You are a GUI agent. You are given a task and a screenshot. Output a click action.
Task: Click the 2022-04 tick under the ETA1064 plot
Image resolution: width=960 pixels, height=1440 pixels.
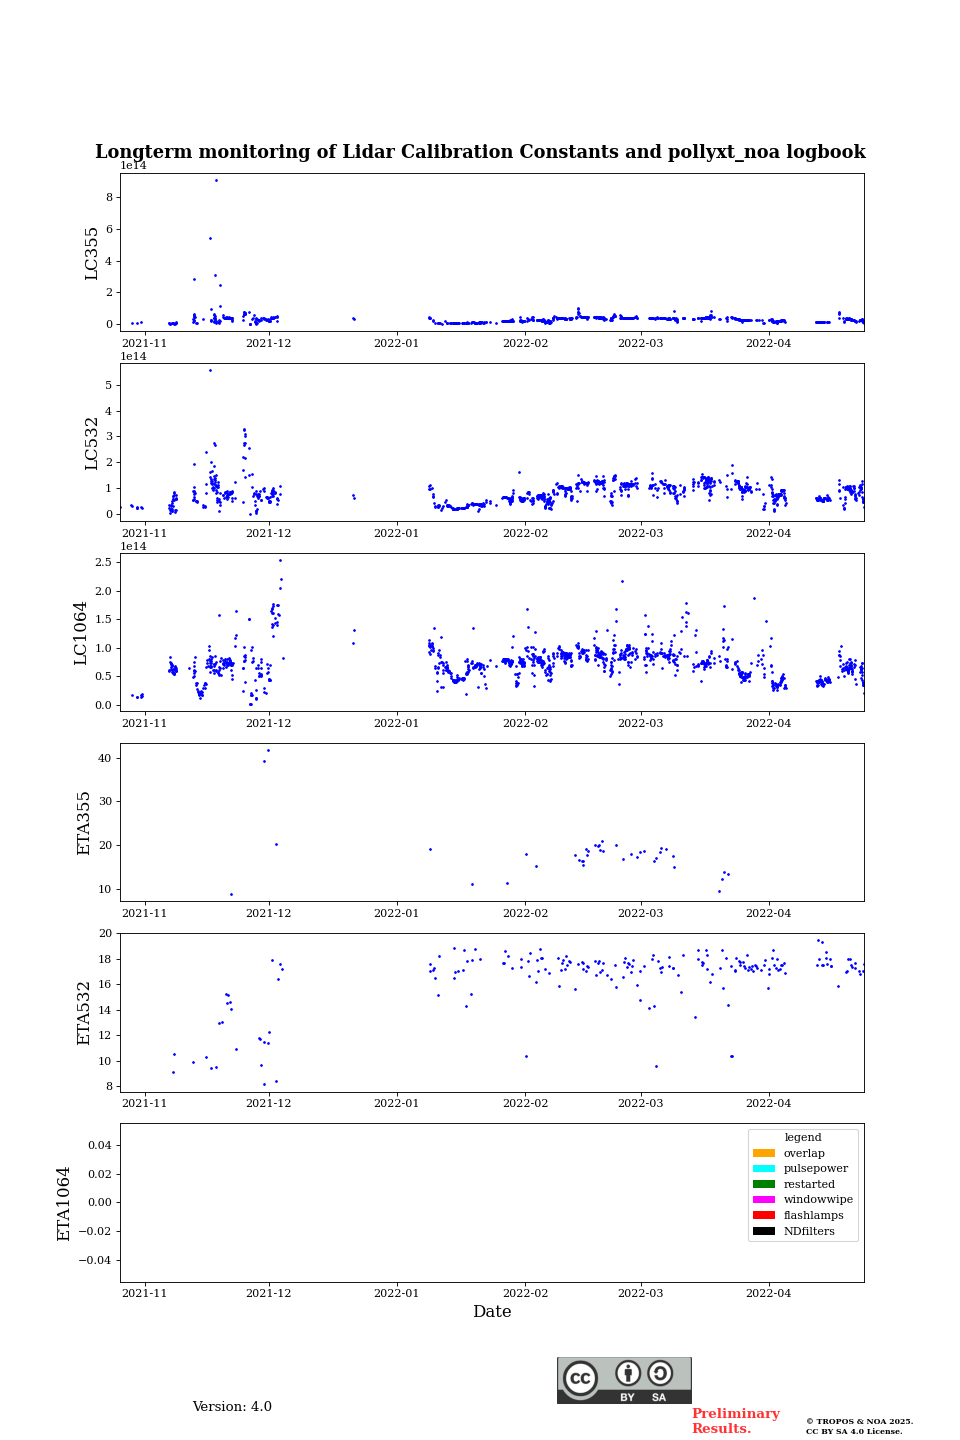(769, 1293)
